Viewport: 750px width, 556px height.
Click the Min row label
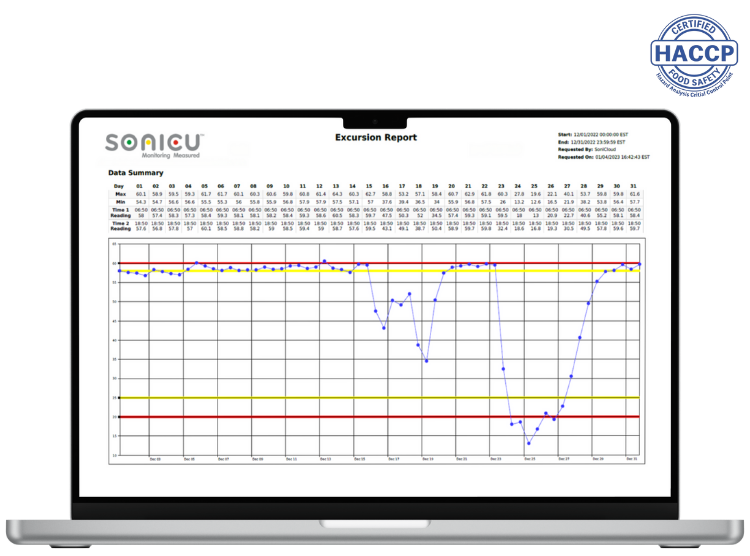[x=120, y=202]
